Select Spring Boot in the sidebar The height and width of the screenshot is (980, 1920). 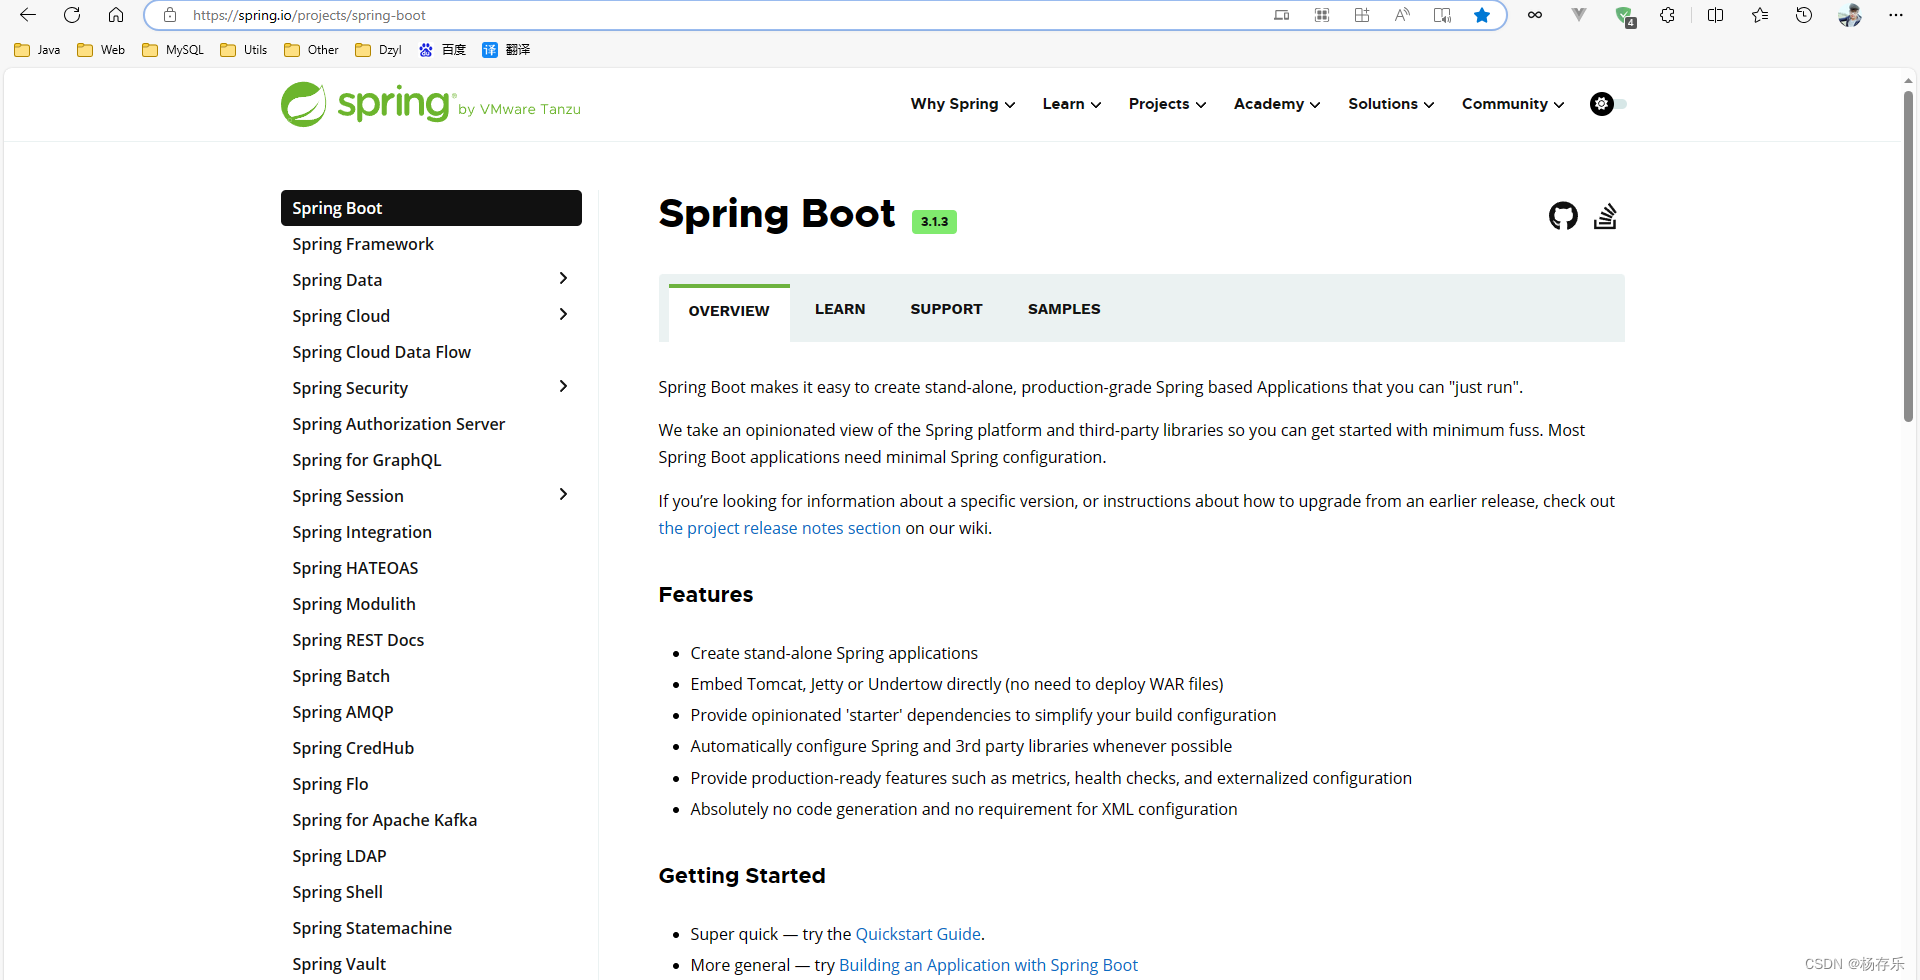(x=431, y=208)
